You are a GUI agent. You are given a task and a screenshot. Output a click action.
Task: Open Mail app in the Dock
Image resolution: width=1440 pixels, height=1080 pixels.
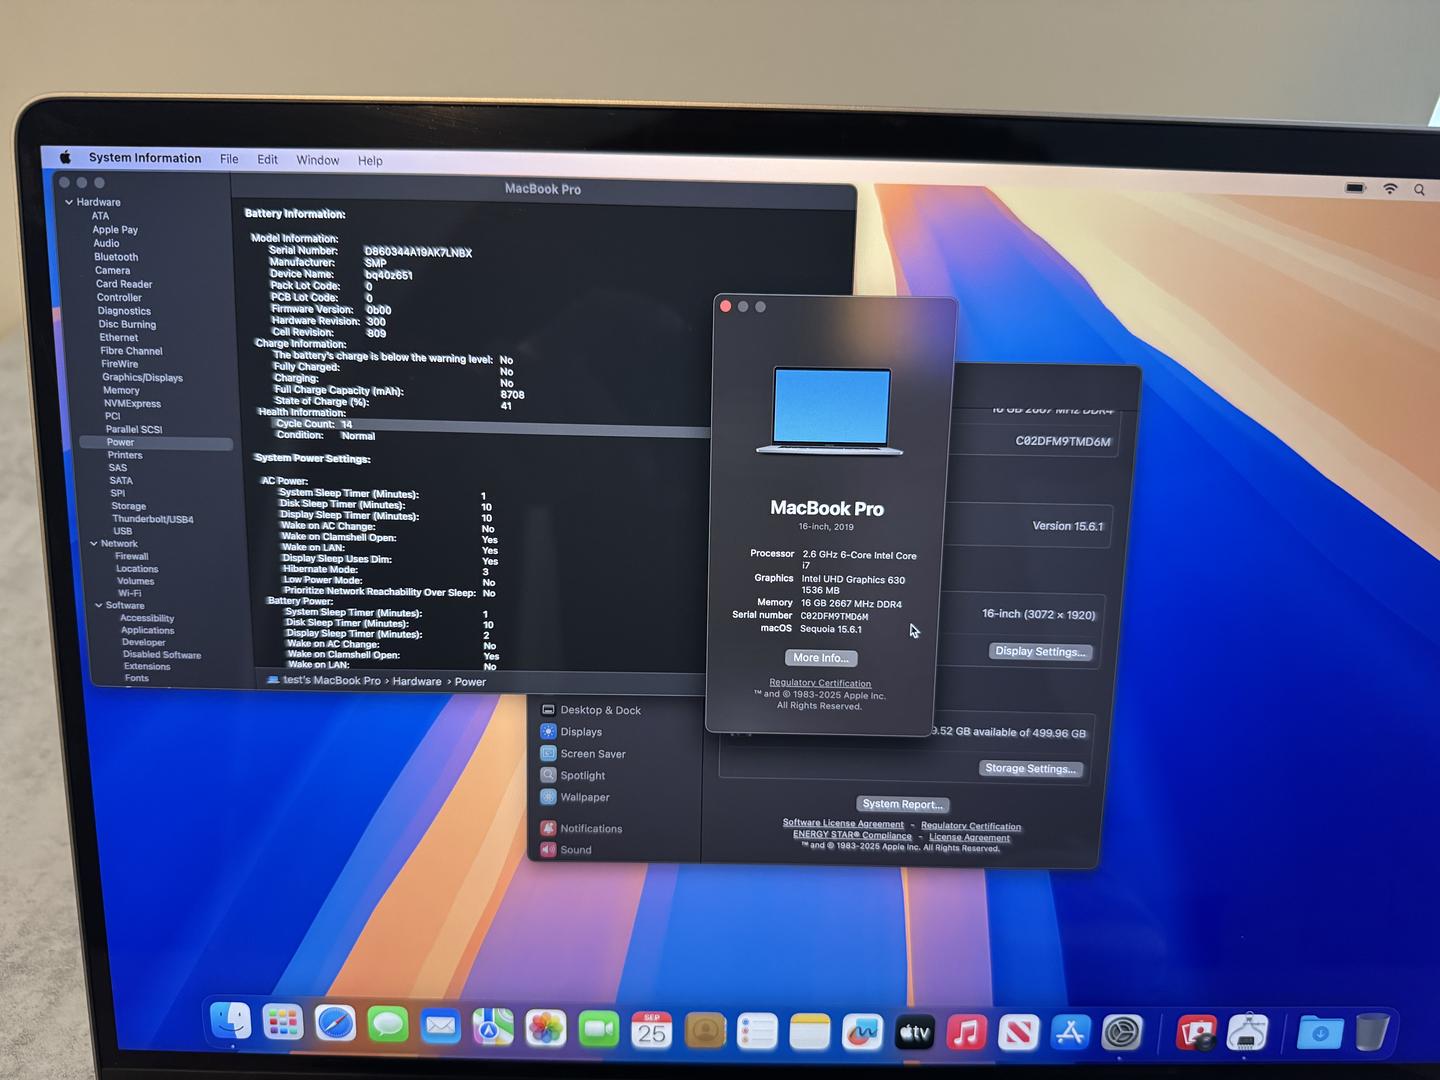tap(440, 1025)
